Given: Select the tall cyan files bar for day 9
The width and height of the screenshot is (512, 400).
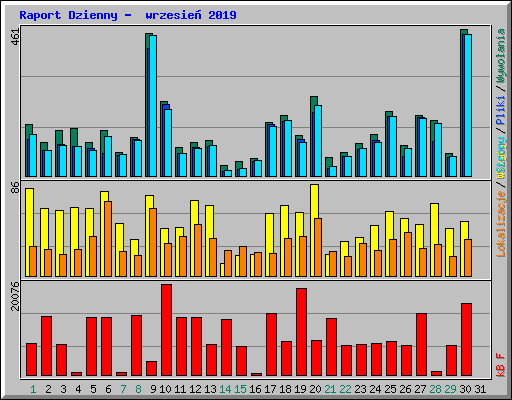Looking at the screenshot, I should (x=153, y=106).
